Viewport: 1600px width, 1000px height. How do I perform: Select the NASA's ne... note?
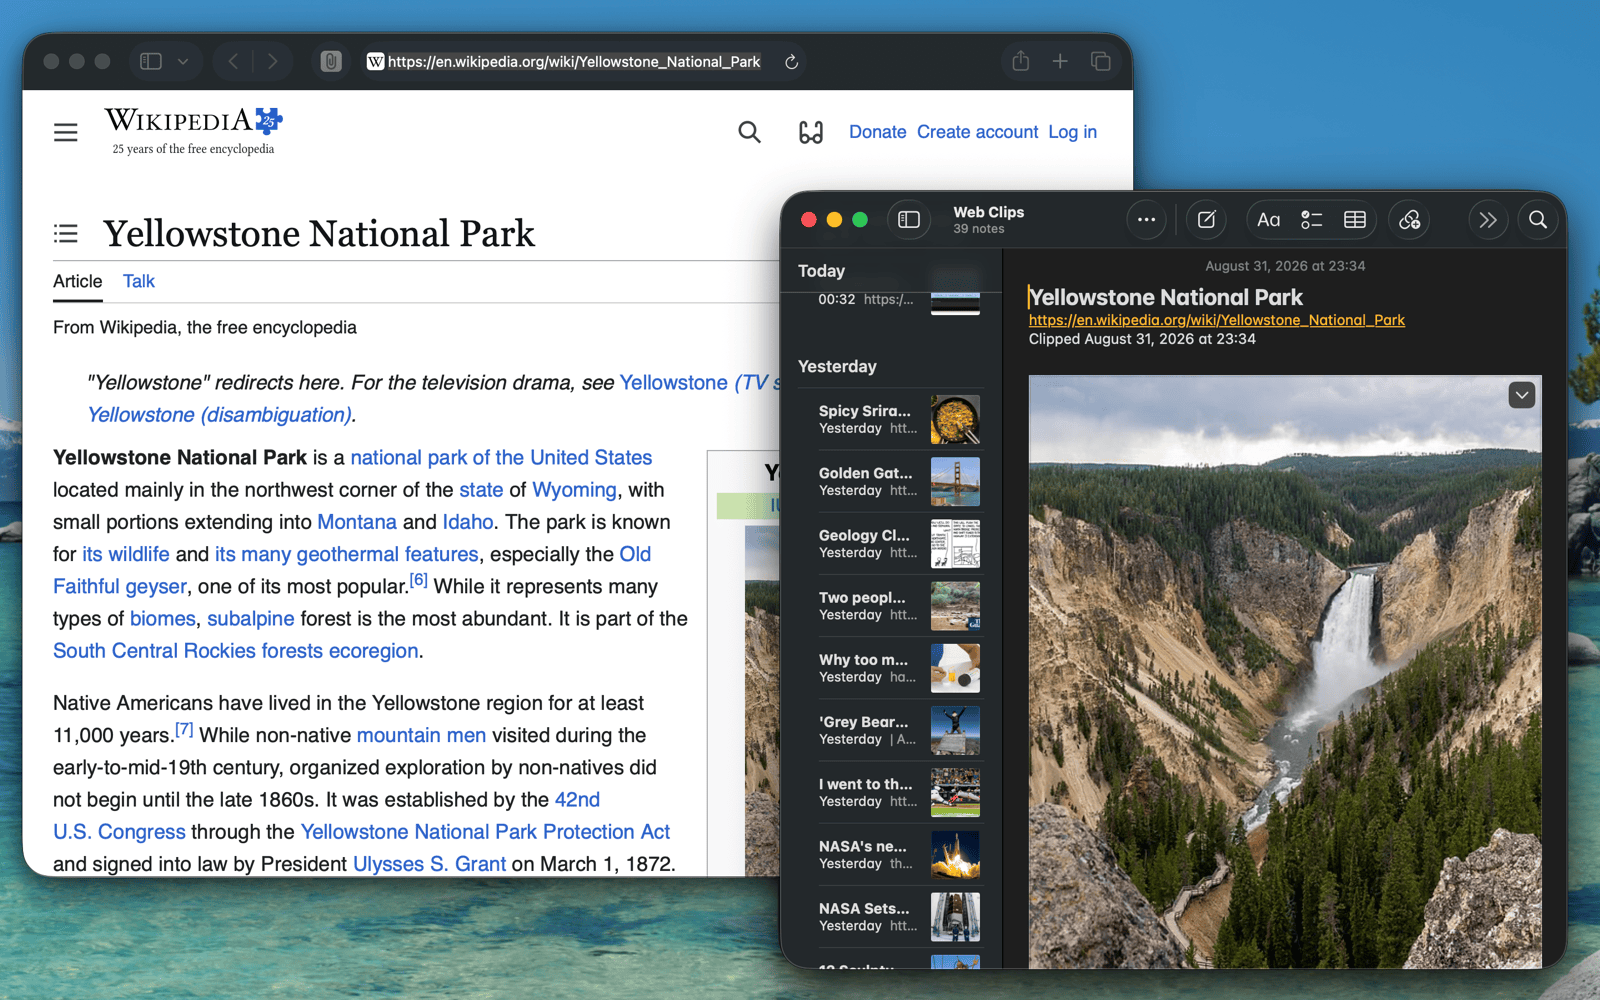(891, 855)
